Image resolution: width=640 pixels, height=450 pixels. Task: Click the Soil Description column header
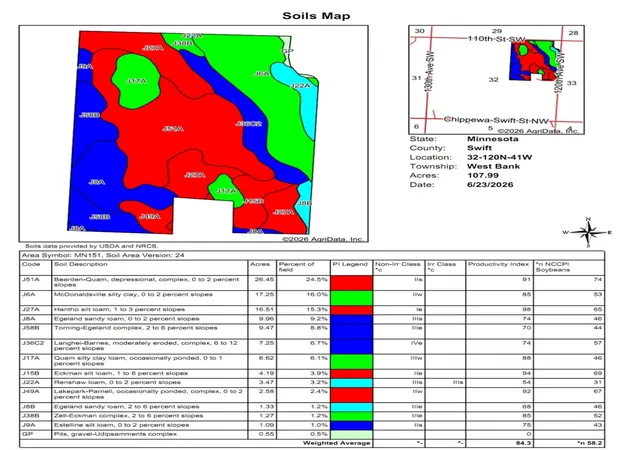tap(80, 264)
